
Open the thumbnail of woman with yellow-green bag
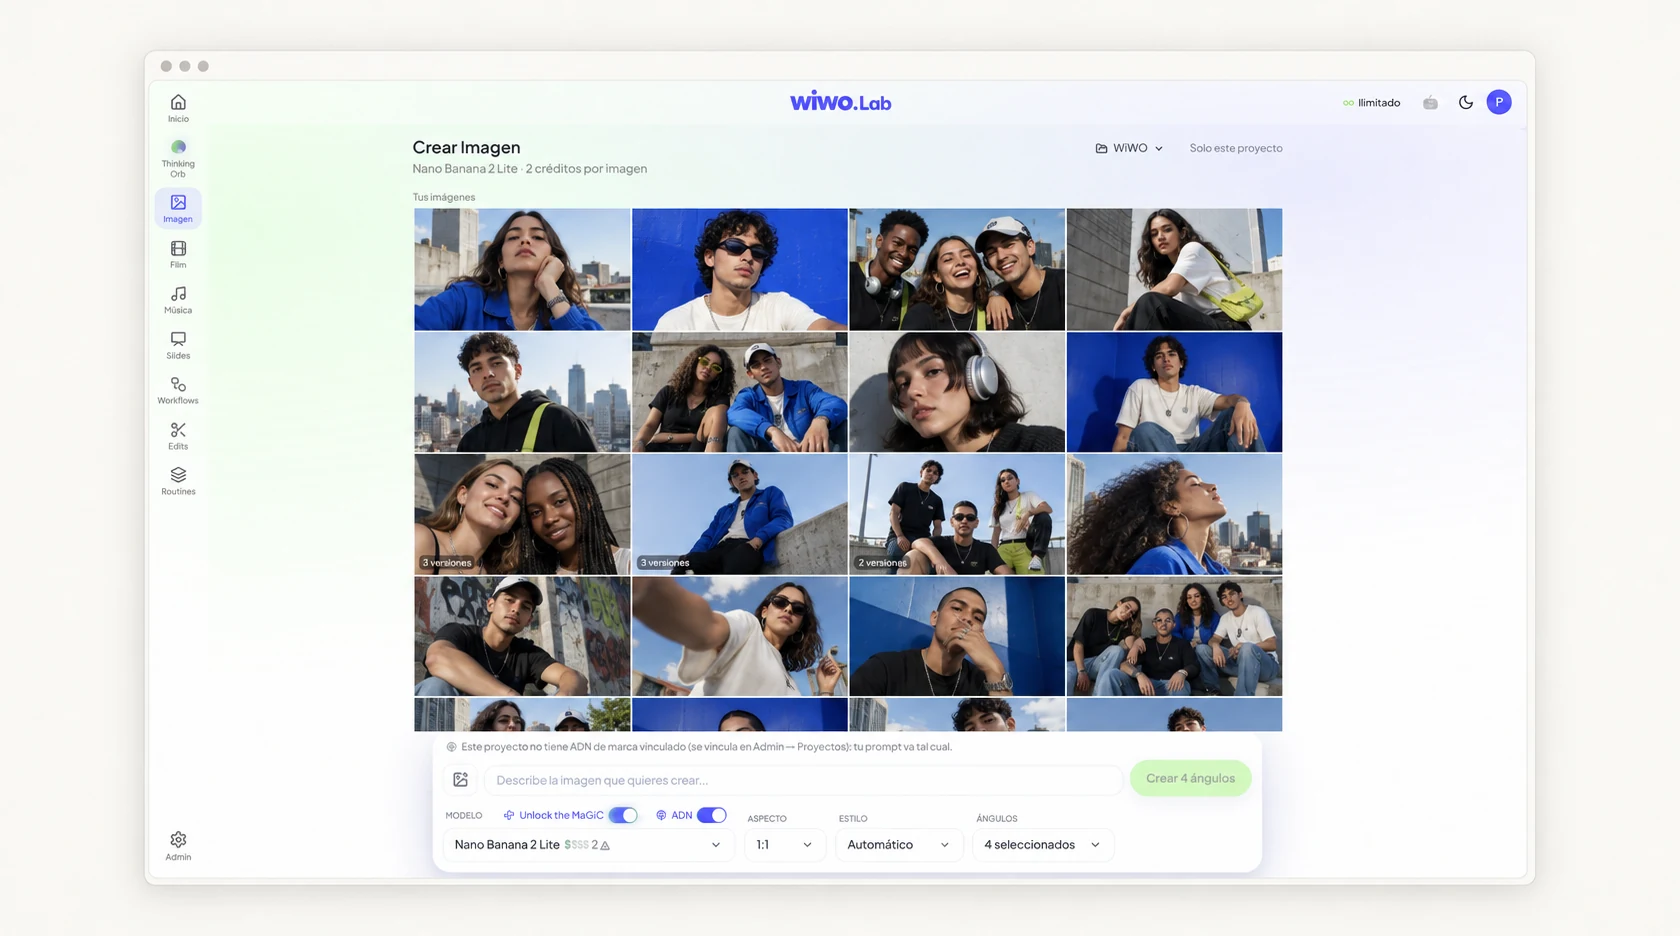click(1174, 269)
